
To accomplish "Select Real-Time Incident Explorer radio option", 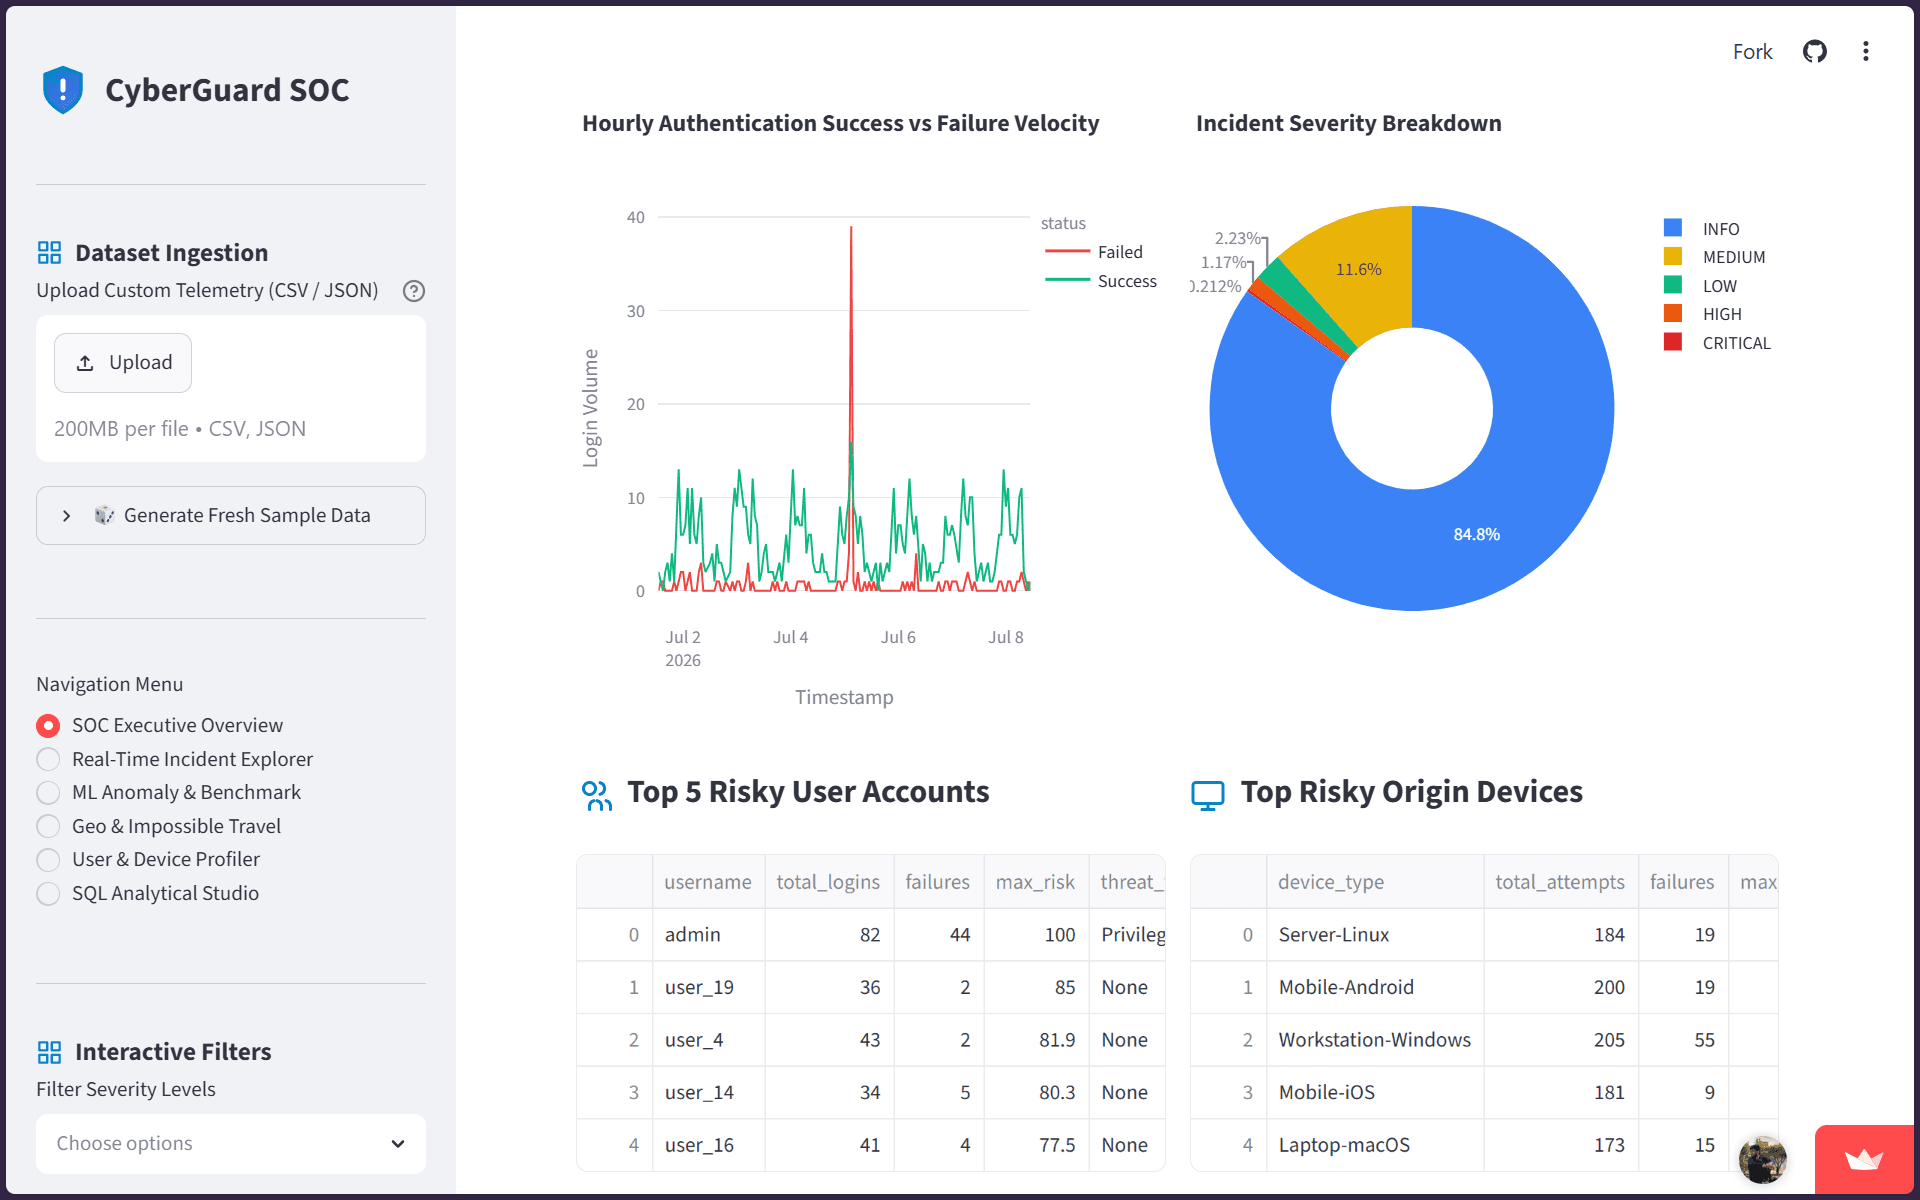I will pos(48,759).
